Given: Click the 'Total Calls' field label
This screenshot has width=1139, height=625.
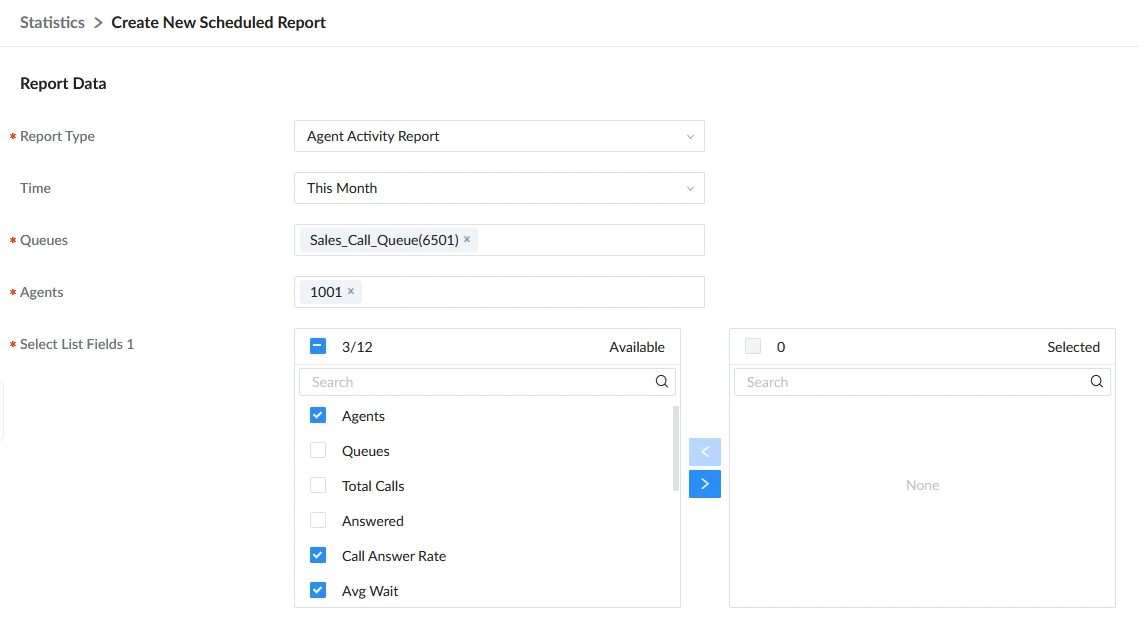Looking at the screenshot, I should pyautogui.click(x=373, y=486).
